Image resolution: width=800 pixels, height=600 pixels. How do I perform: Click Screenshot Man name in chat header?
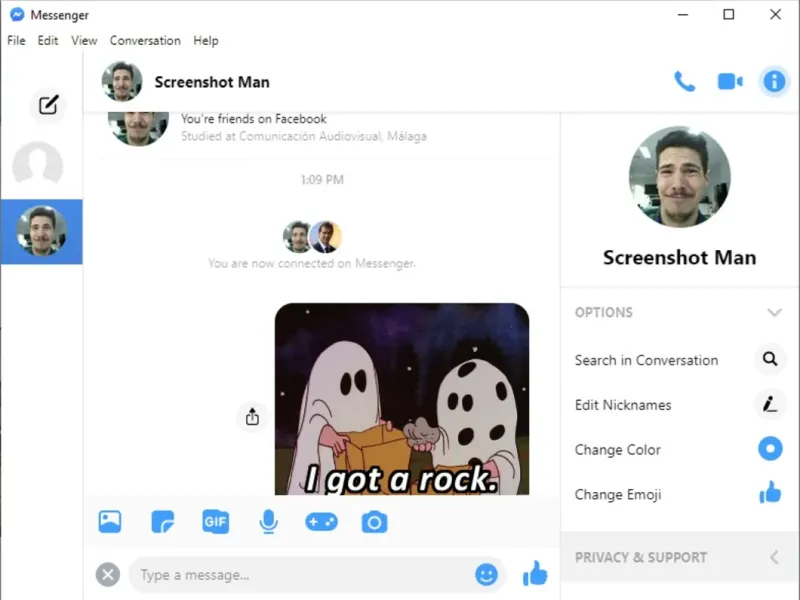click(x=212, y=82)
